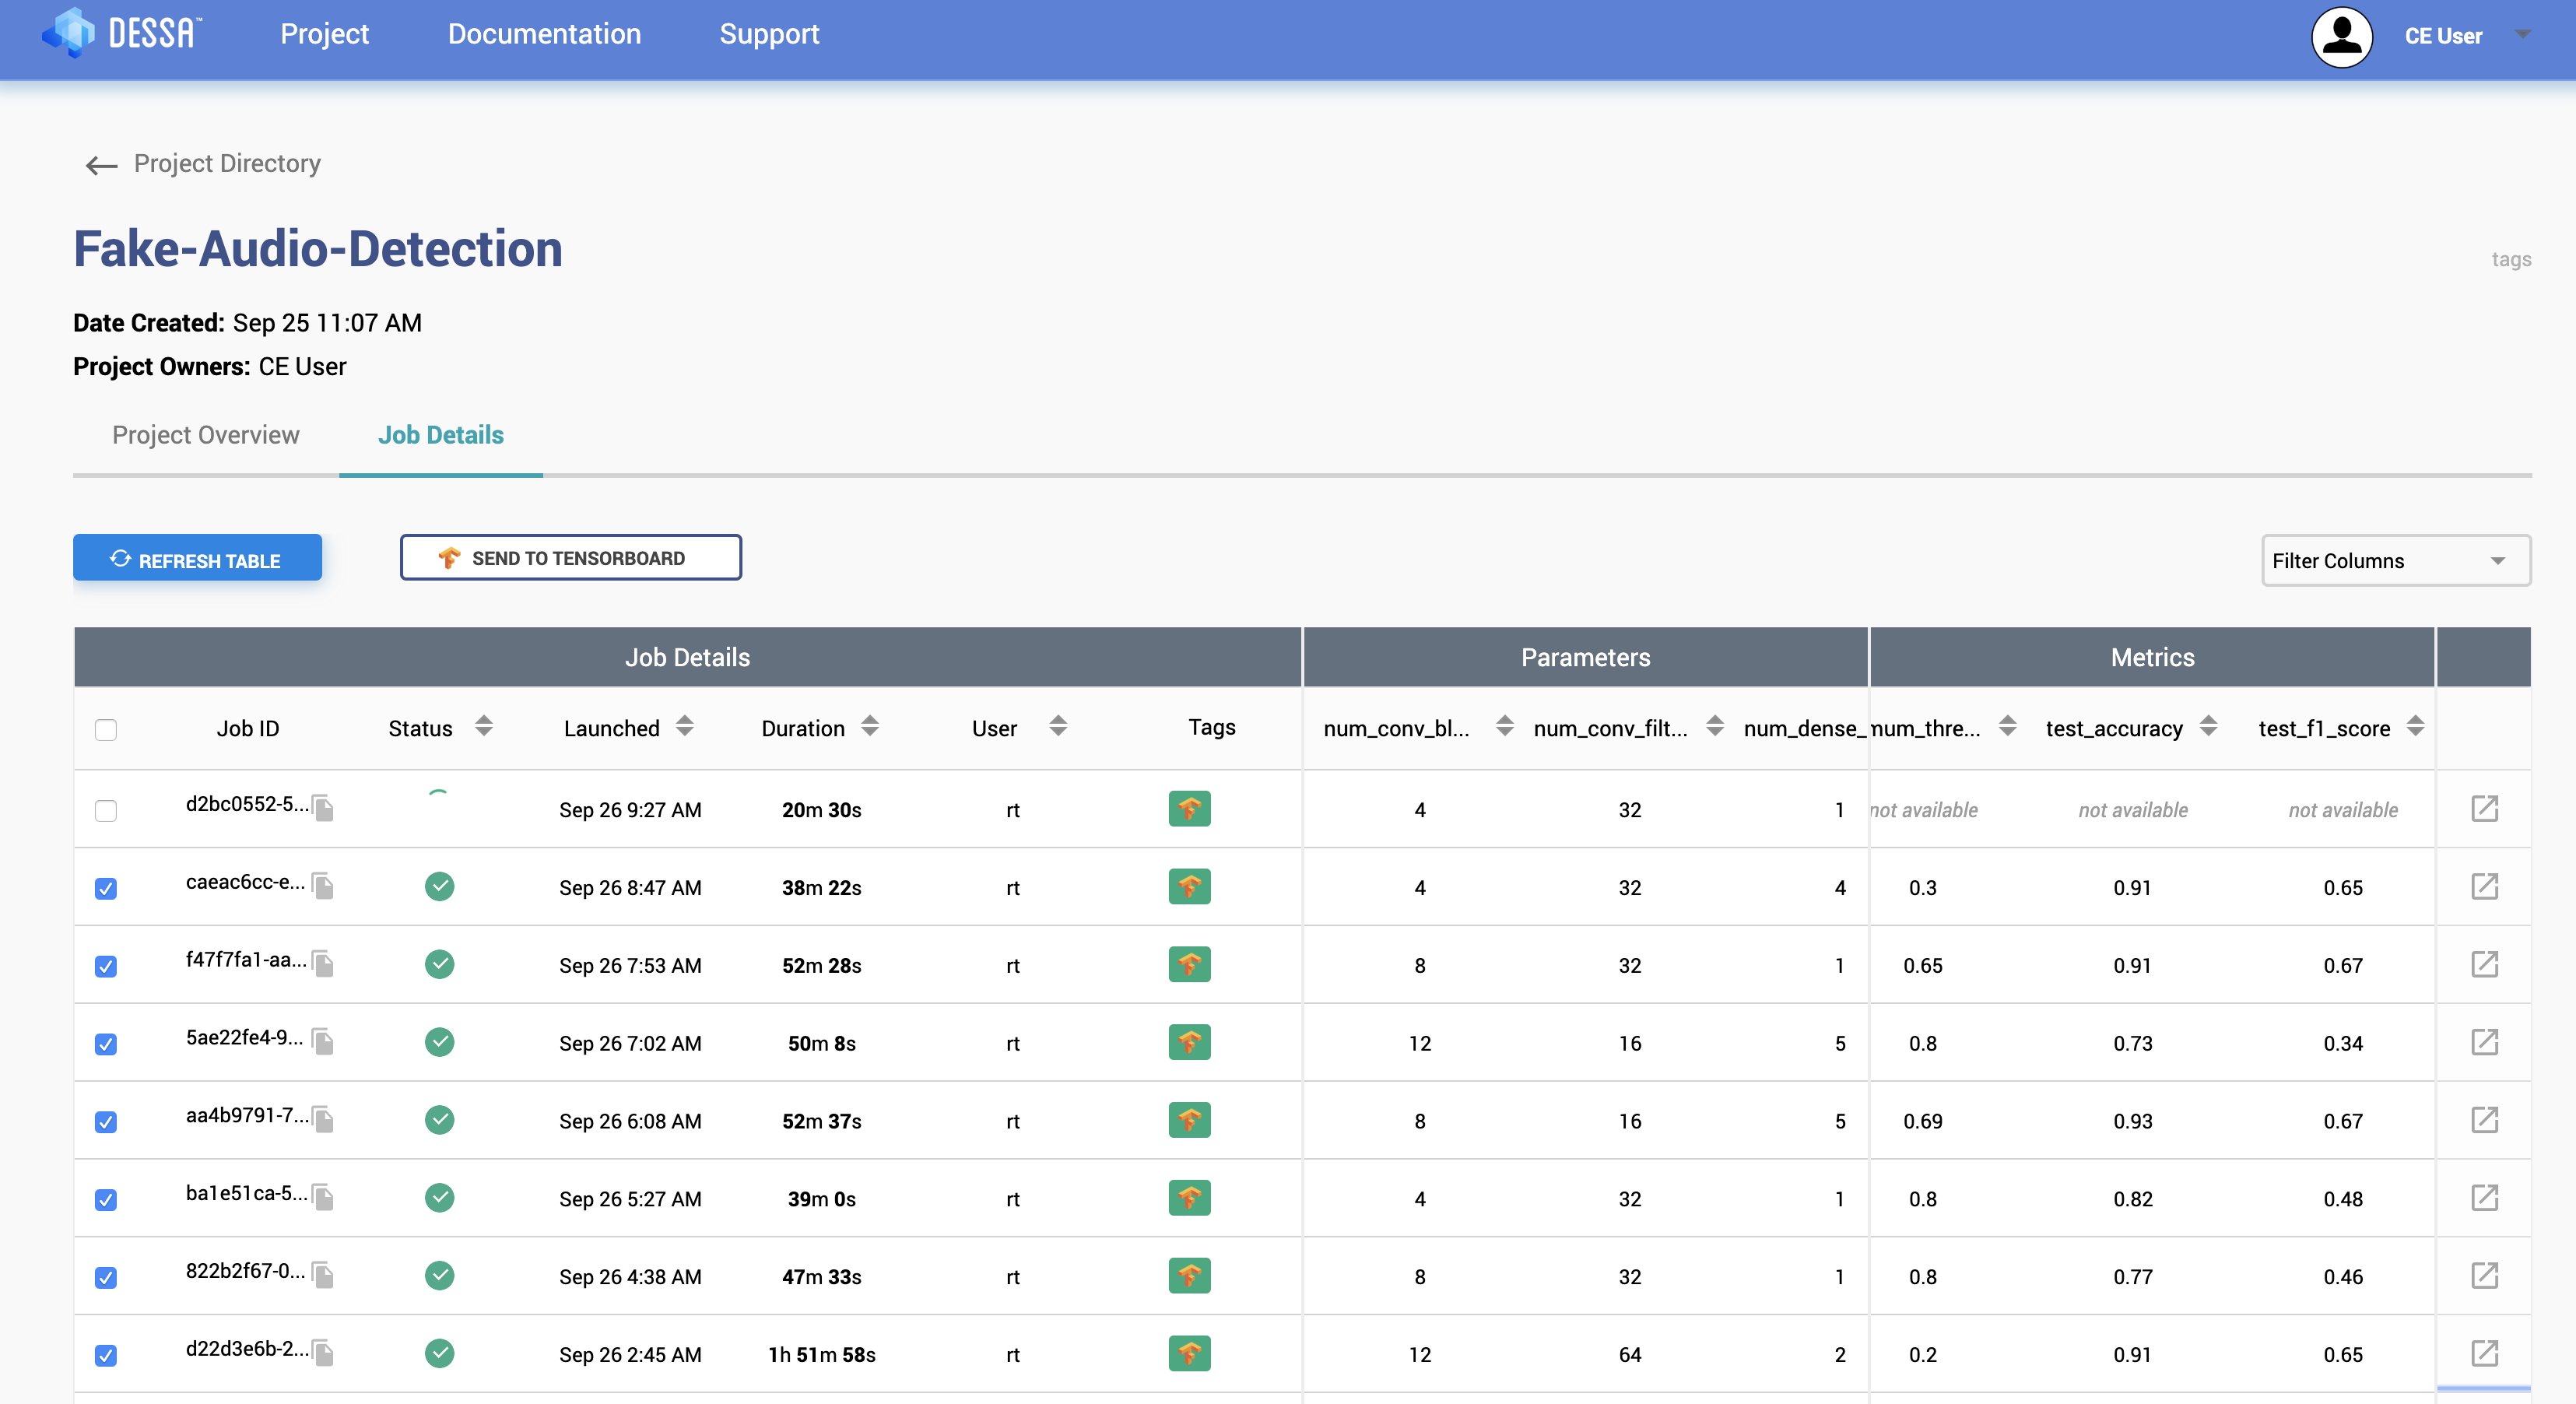This screenshot has height=1404, width=2576.
Task: Enable the checkbox for d2bc0552-5 row
Action: coord(106,808)
